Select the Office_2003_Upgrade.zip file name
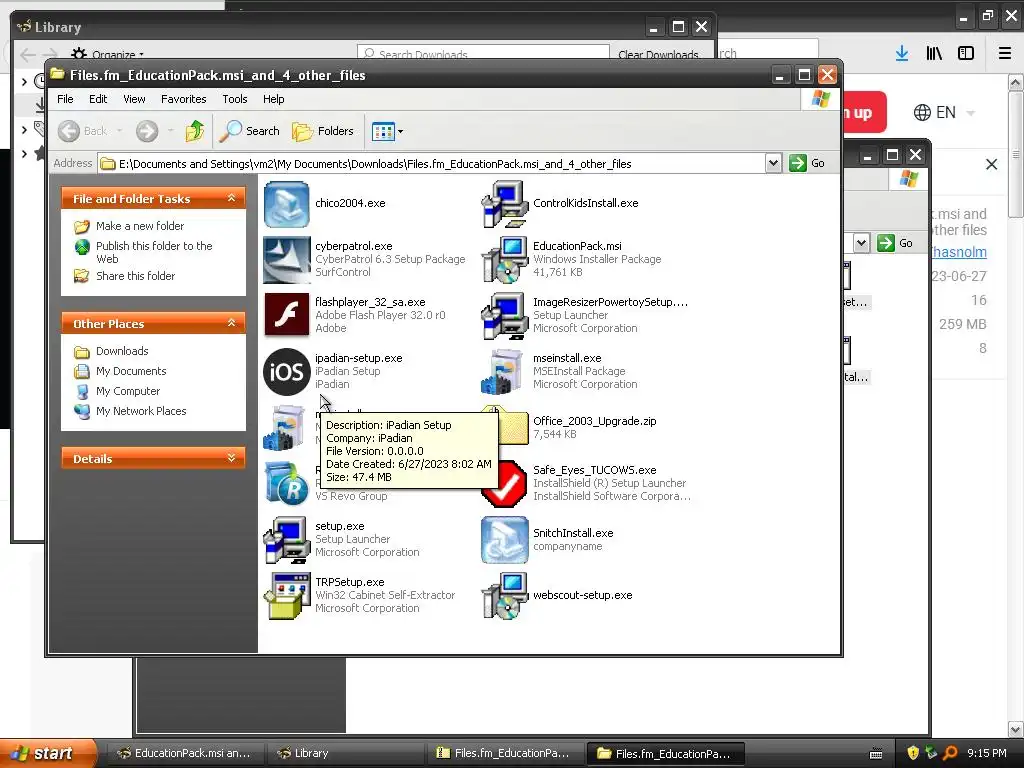The image size is (1024, 768). [x=594, y=421]
